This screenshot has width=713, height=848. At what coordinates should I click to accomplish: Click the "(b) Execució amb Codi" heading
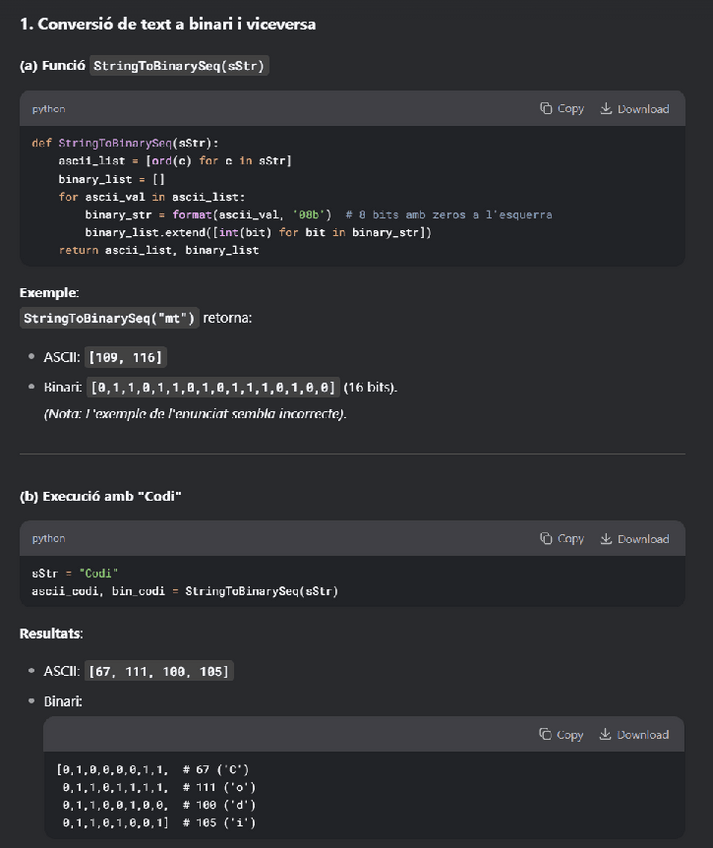coord(100,497)
